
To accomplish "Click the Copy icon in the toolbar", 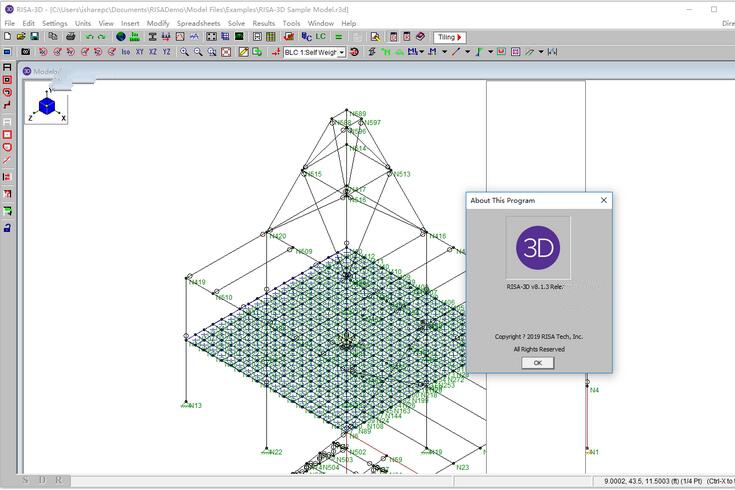I will (52, 36).
